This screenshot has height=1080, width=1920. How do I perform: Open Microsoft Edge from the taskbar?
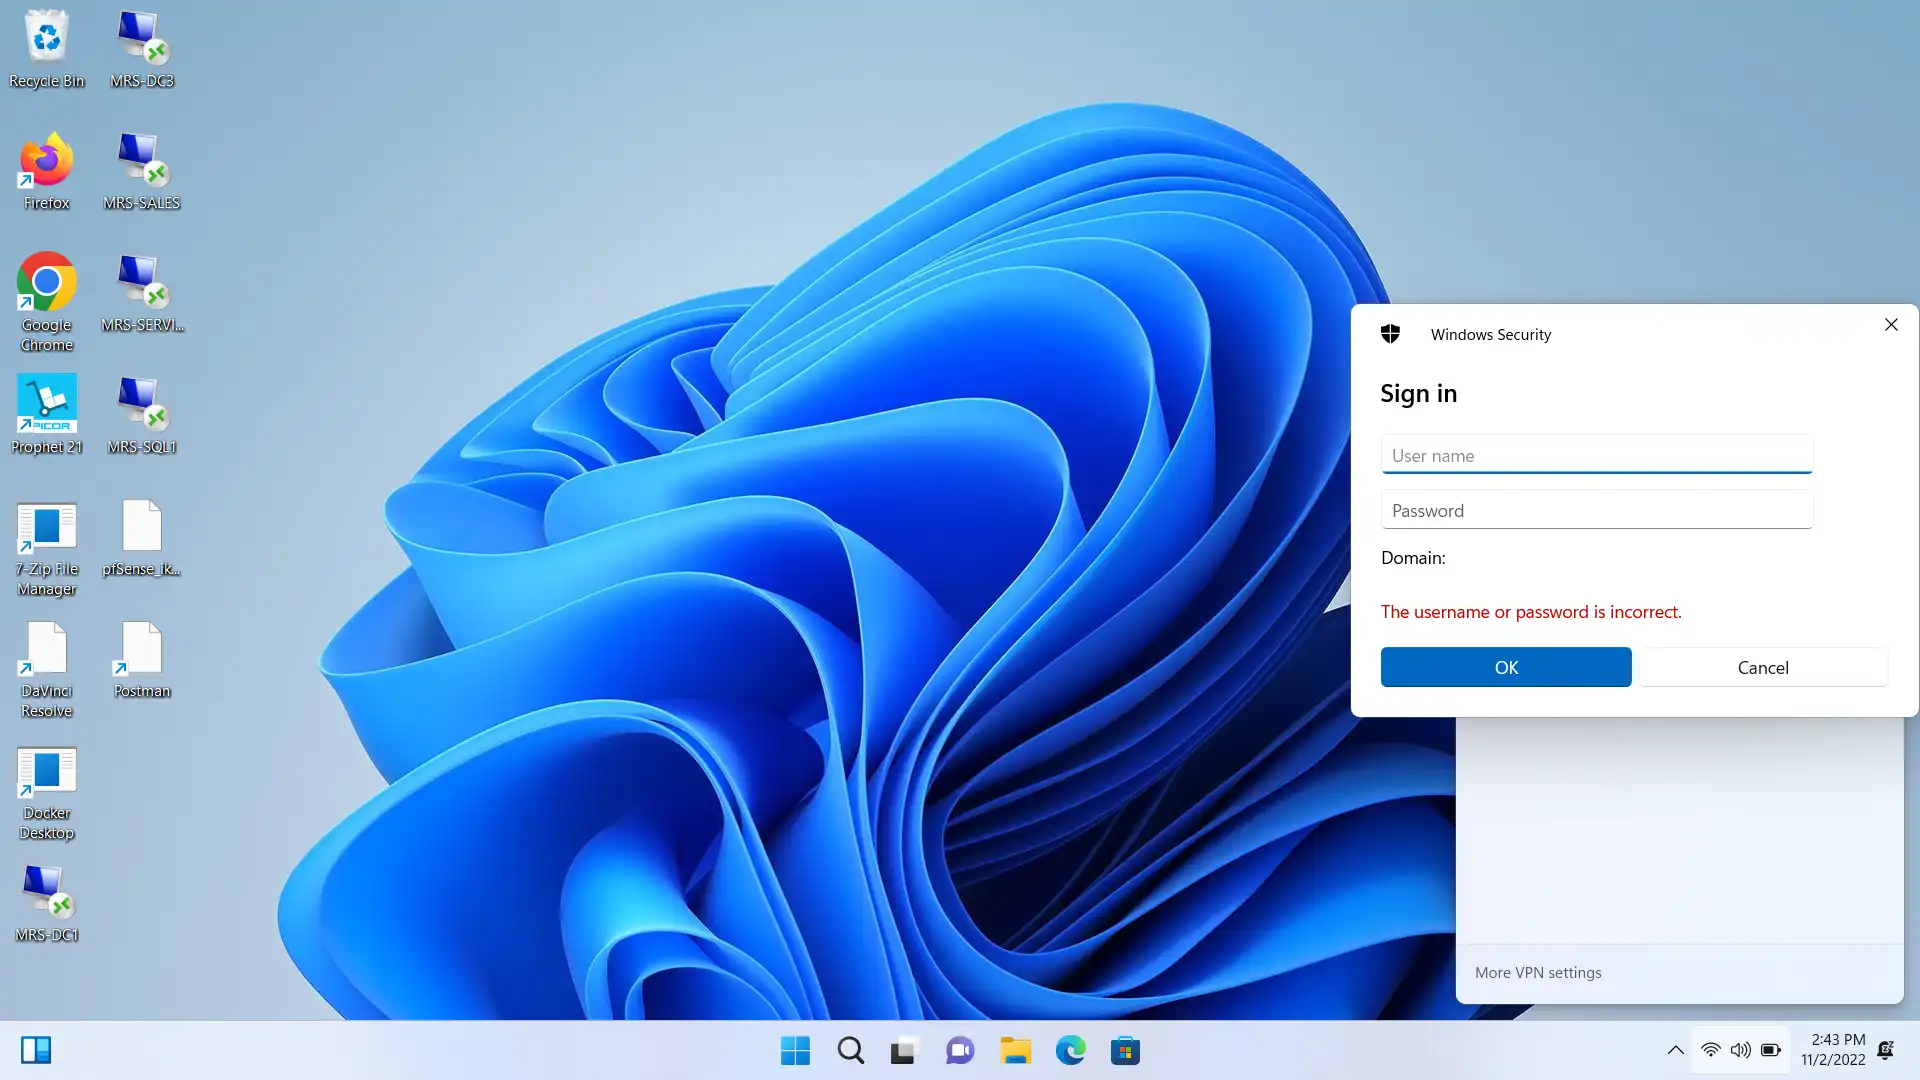(x=1070, y=1050)
